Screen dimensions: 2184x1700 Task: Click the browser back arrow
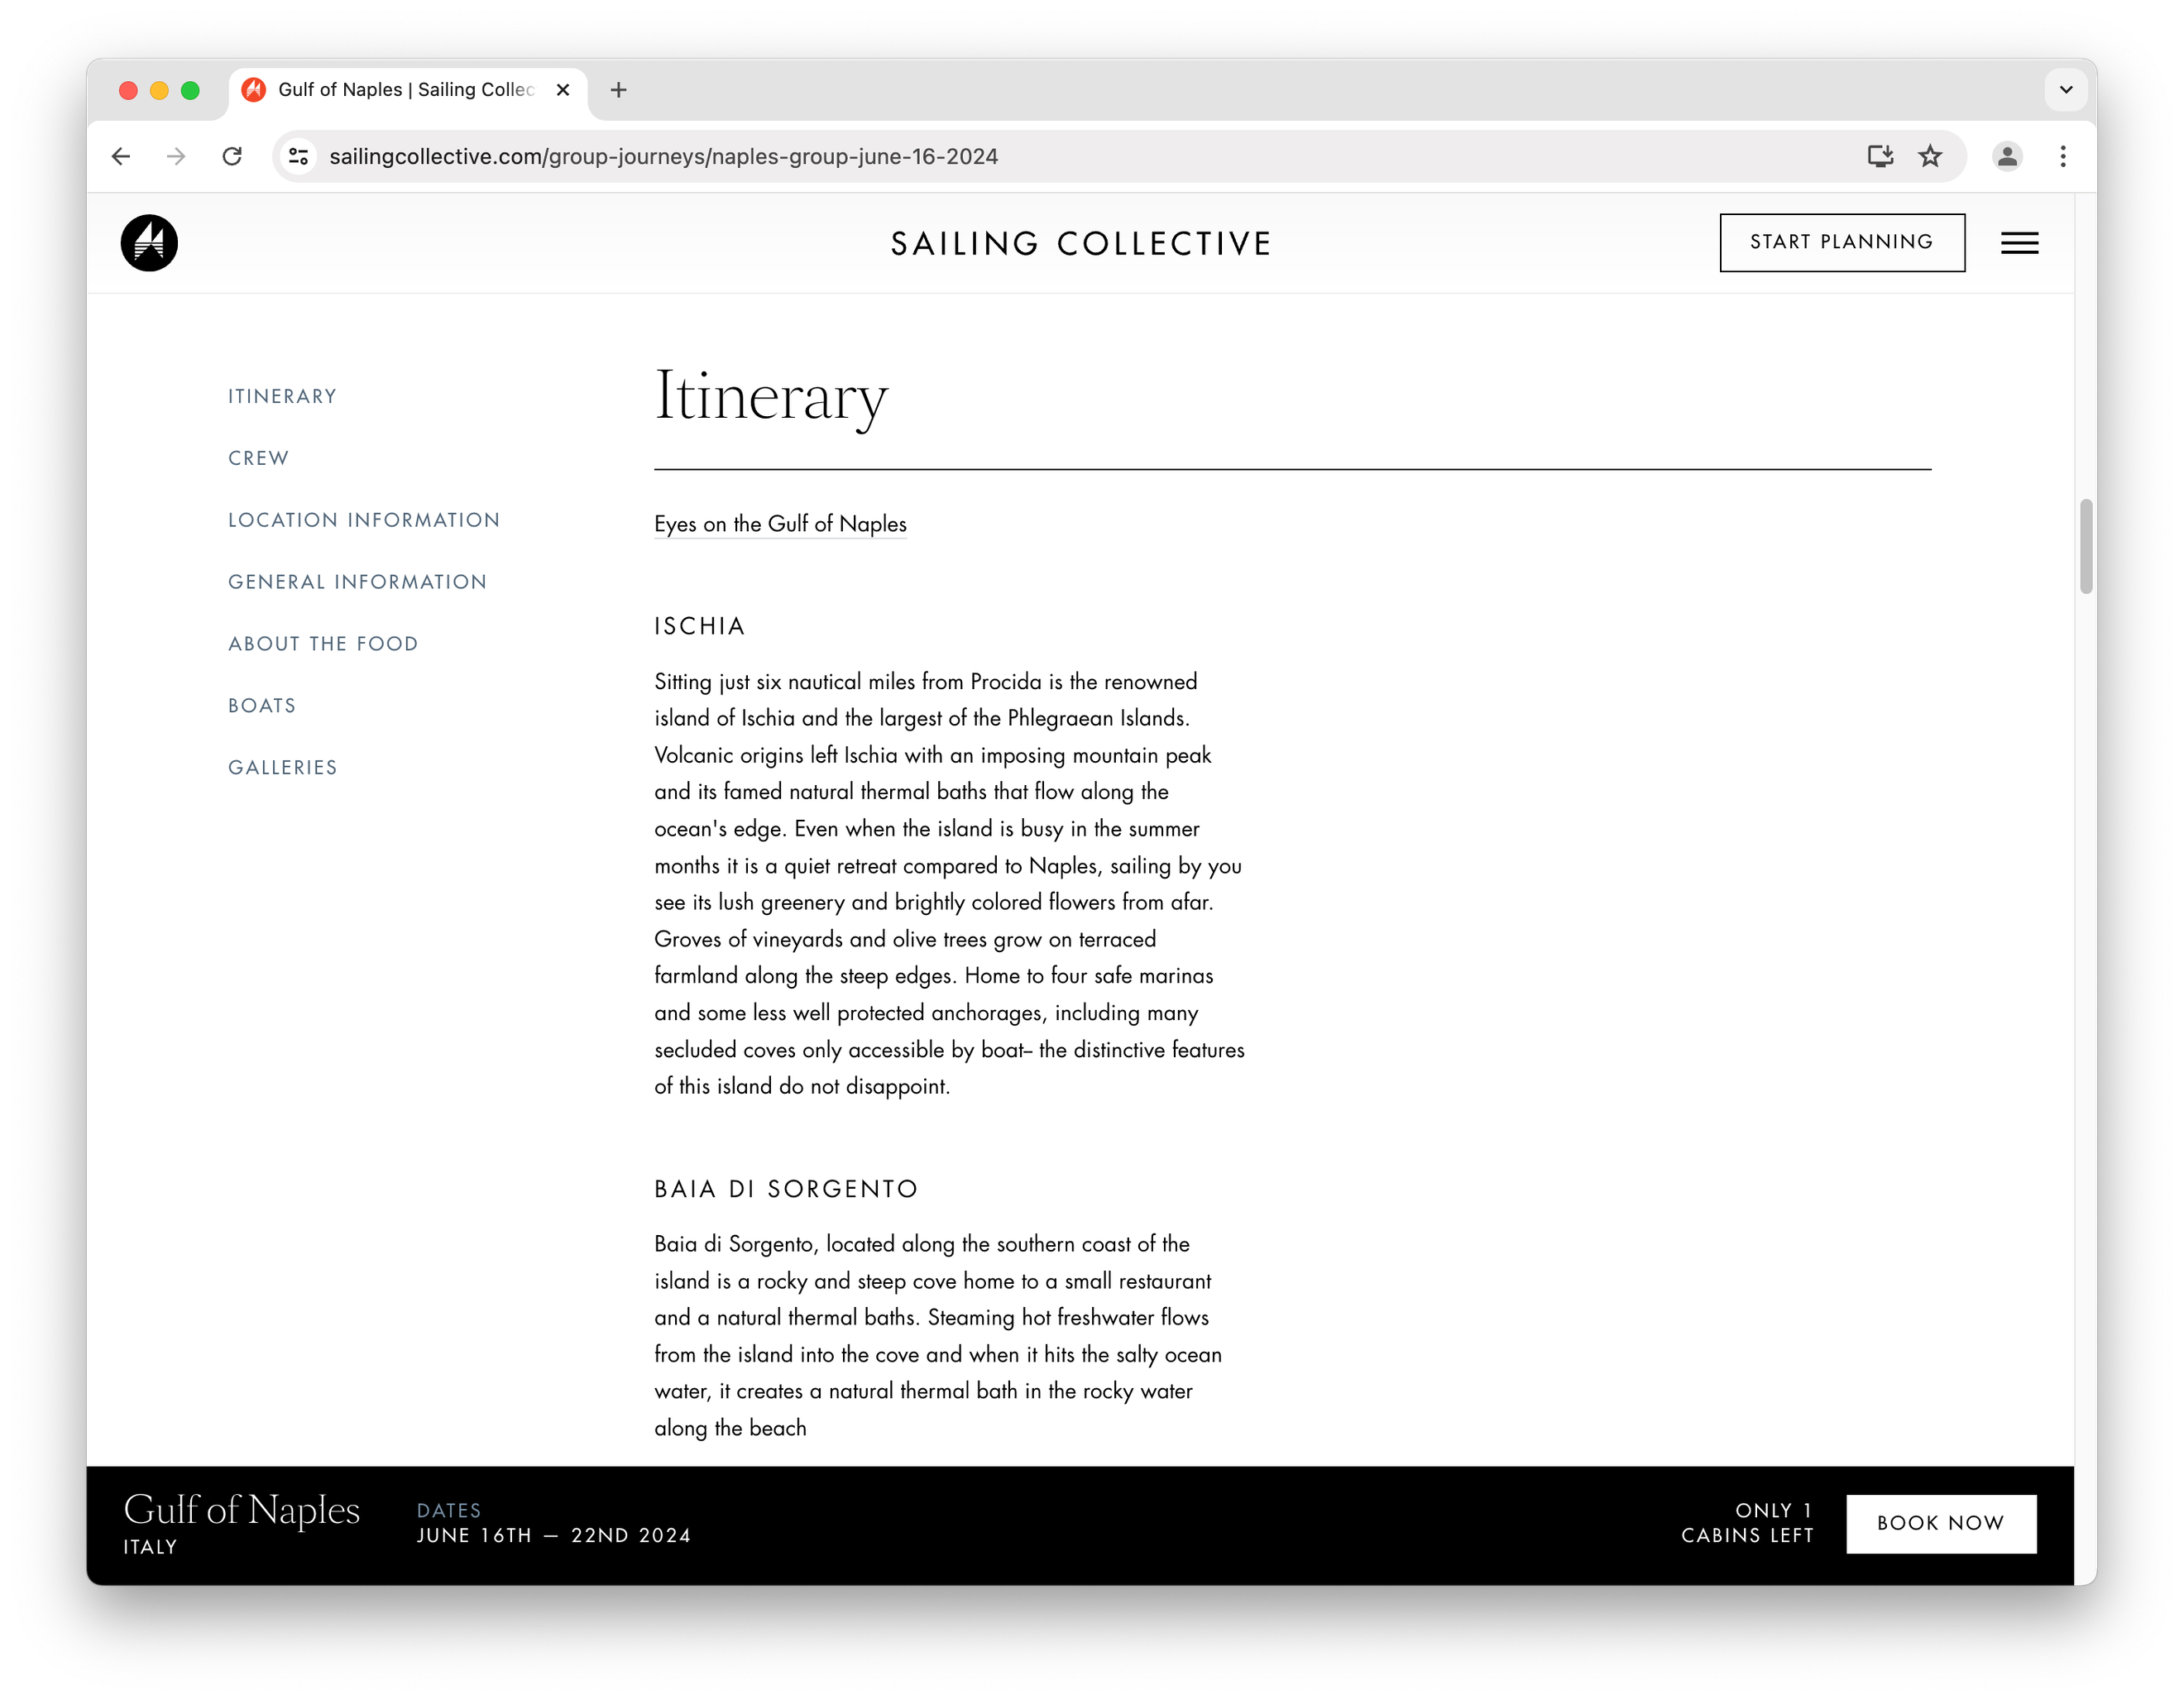pyautogui.click(x=121, y=156)
